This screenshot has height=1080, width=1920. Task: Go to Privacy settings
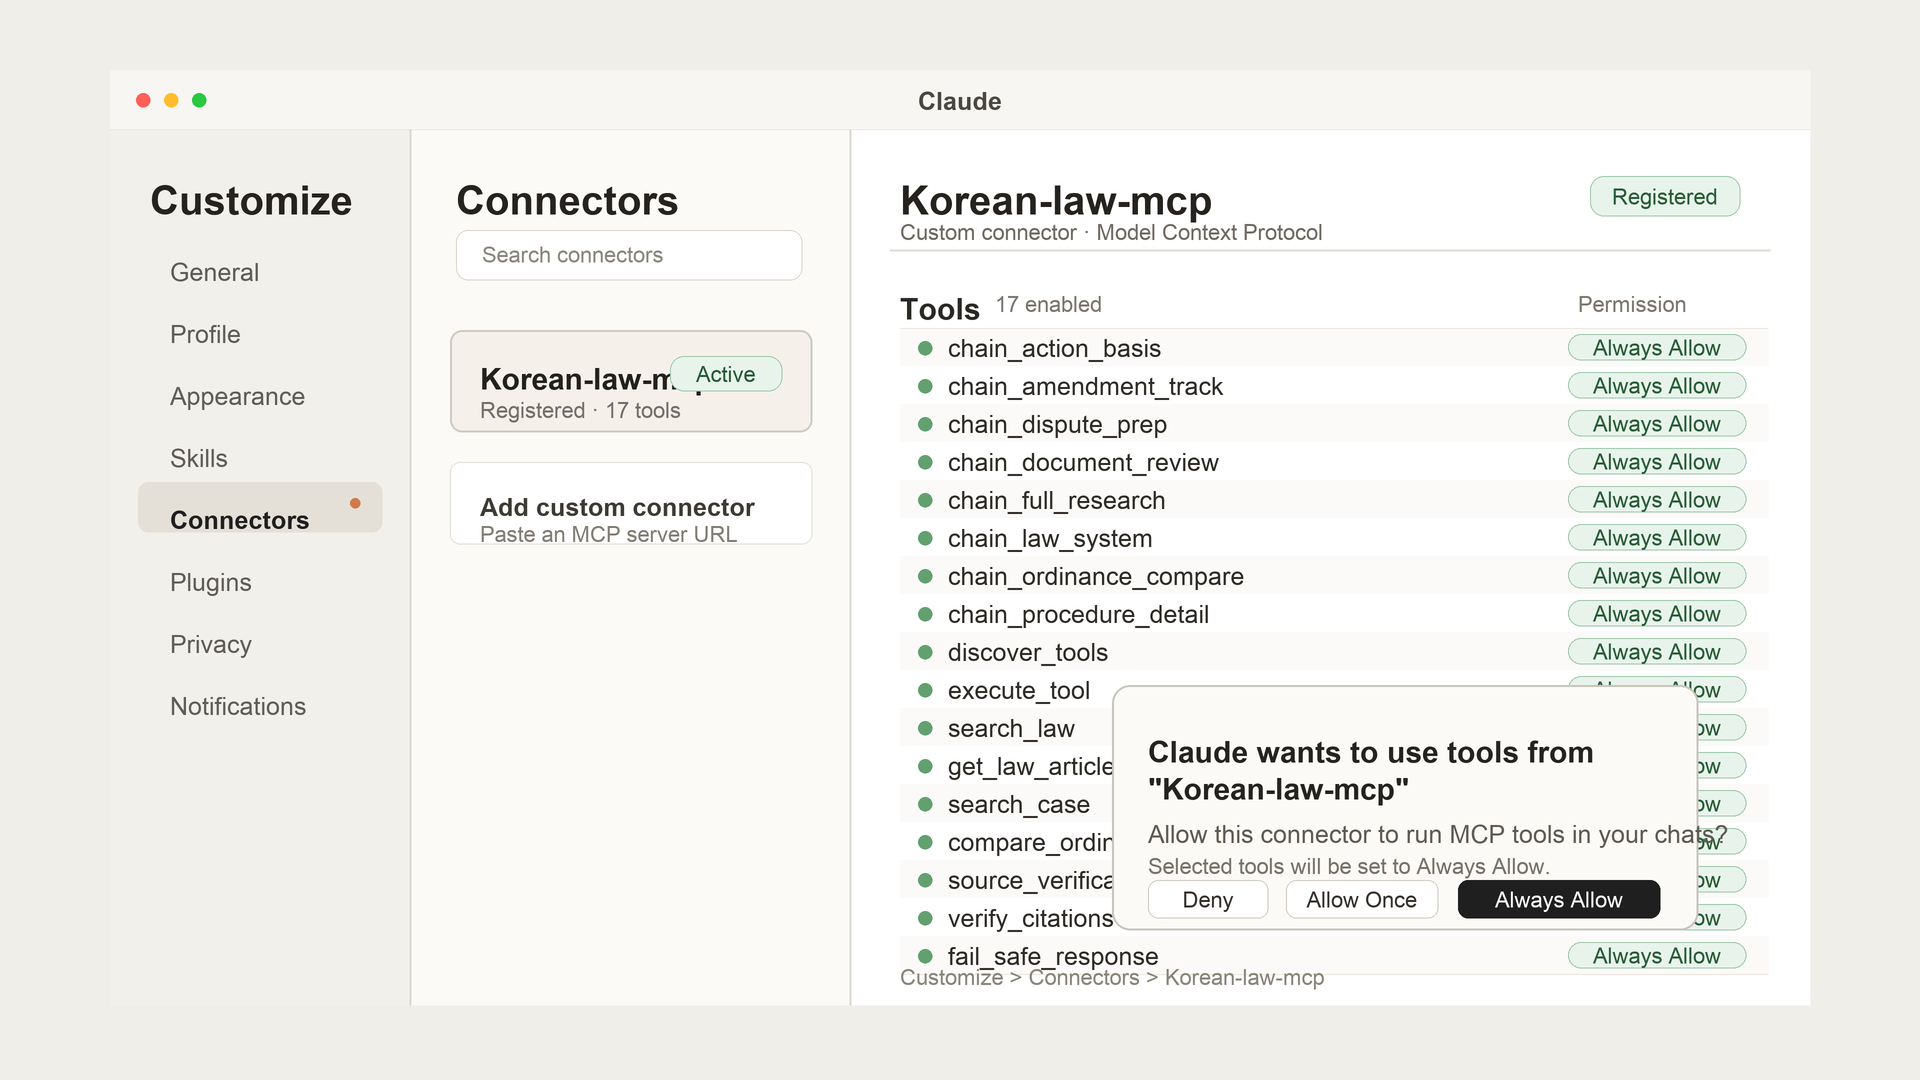tap(211, 644)
